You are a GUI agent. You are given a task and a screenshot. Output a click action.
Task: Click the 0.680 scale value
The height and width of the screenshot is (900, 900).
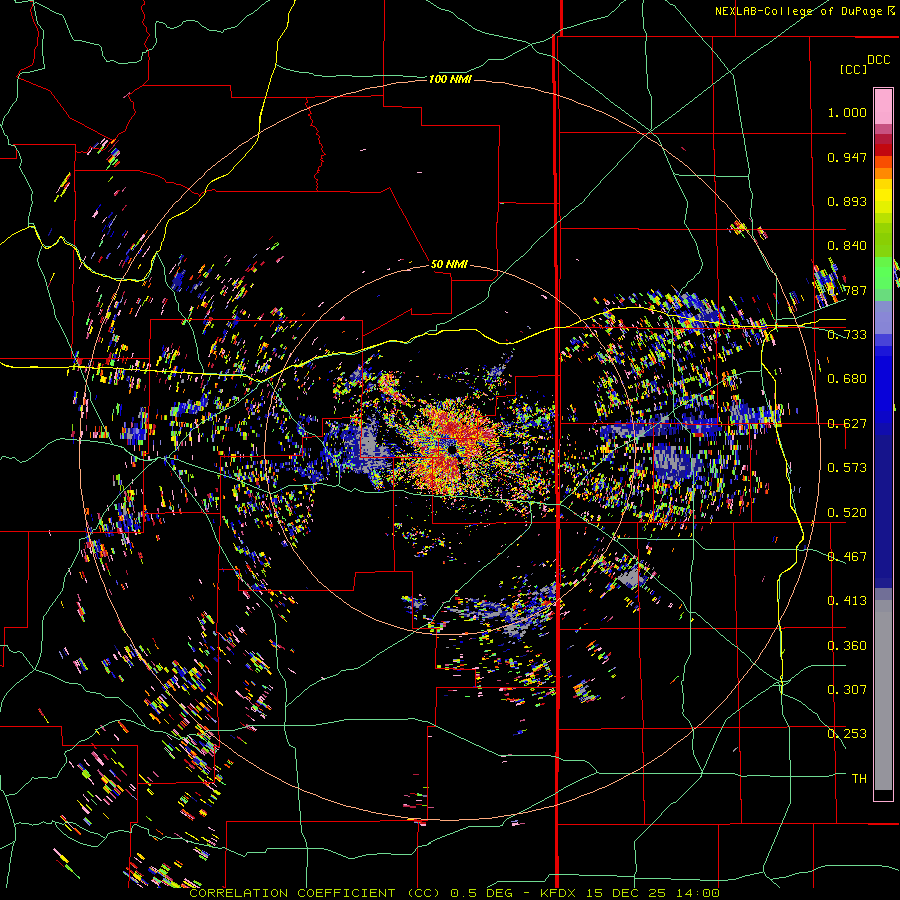tap(847, 379)
